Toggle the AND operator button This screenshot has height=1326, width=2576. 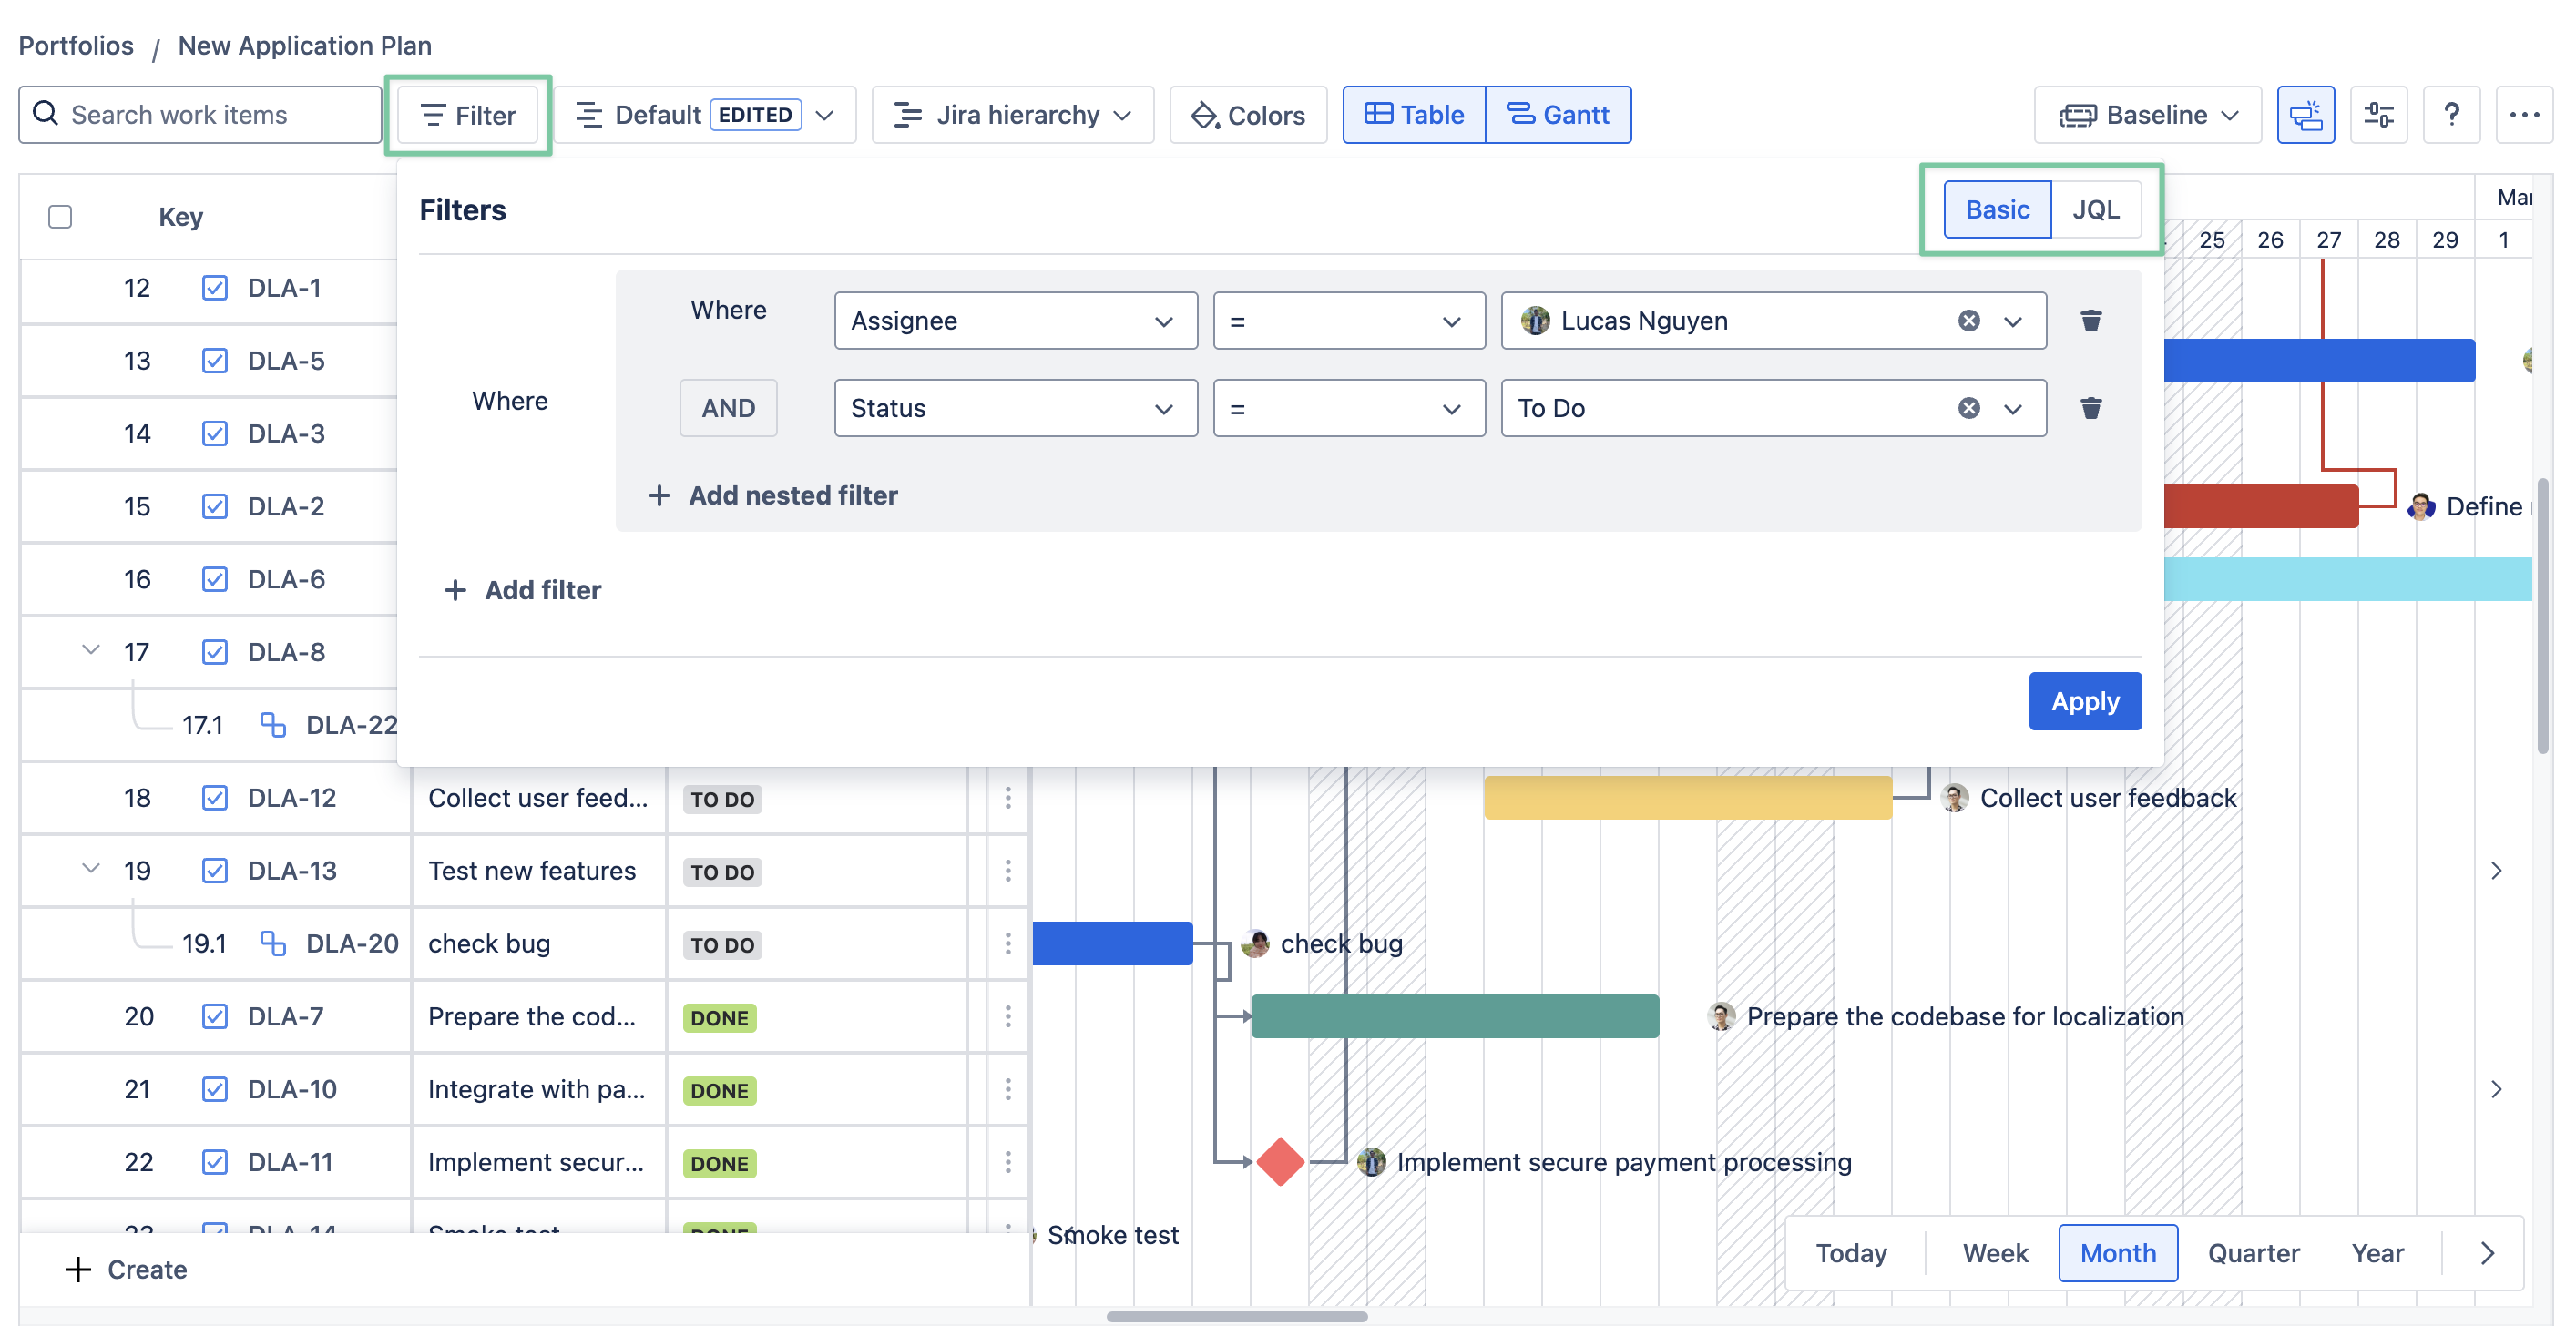728,408
